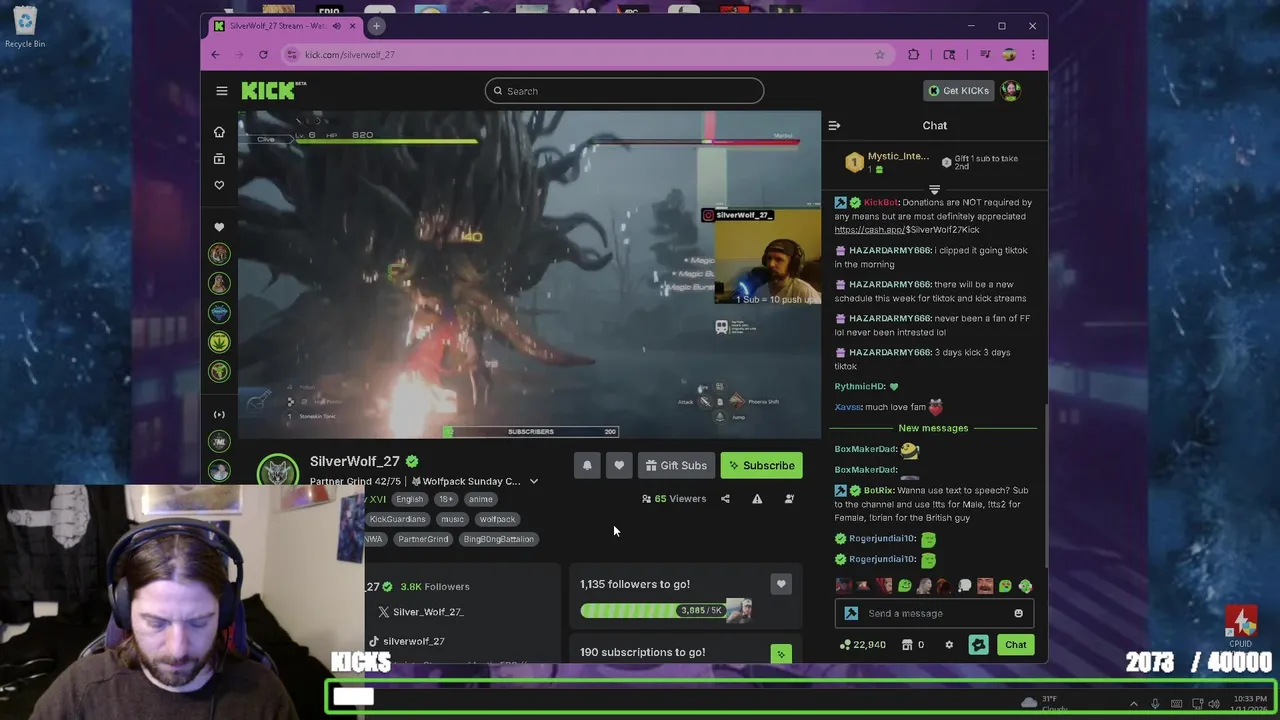The image size is (1280, 720).
Task: Open browser extensions puzzle icon
Action: coord(913,55)
